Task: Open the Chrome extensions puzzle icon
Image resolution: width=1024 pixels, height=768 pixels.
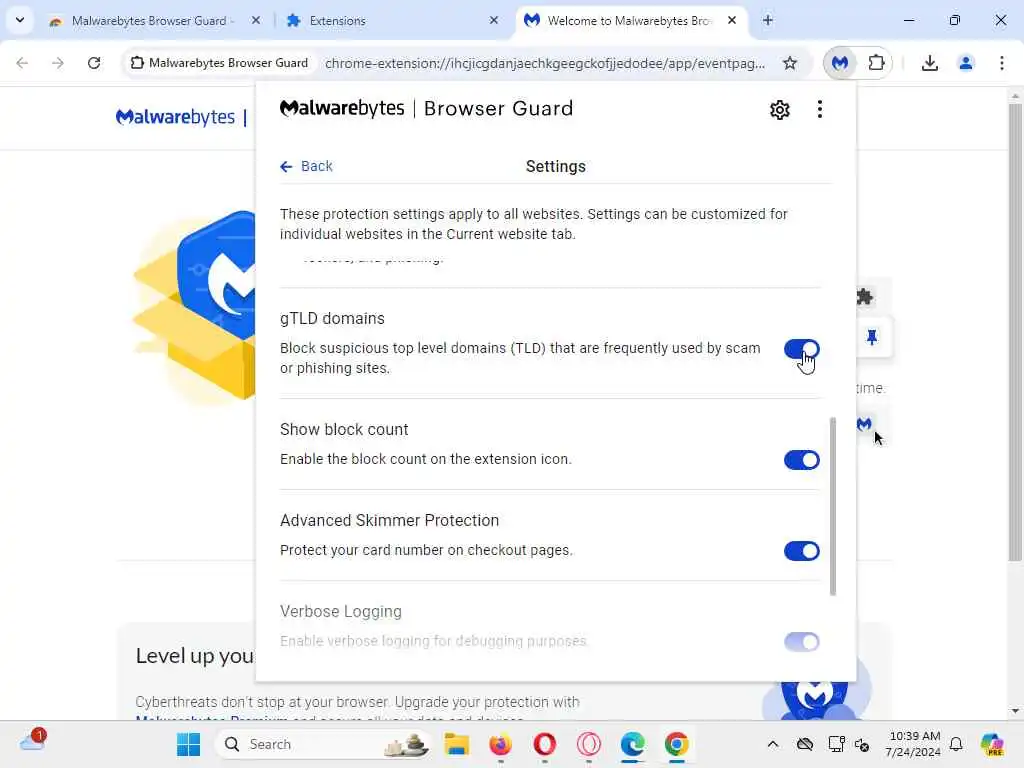Action: coord(876,63)
